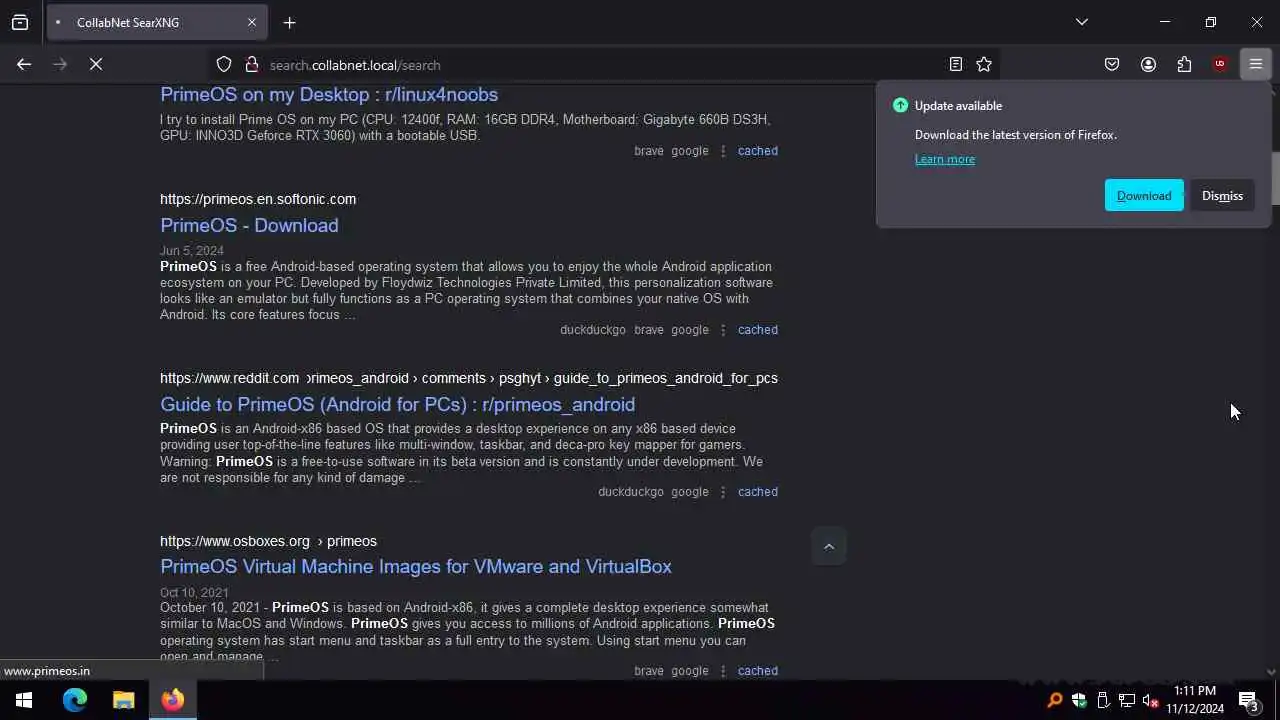This screenshot has width=1280, height=720.
Task: Open the Extensions menu
Action: point(1184,64)
